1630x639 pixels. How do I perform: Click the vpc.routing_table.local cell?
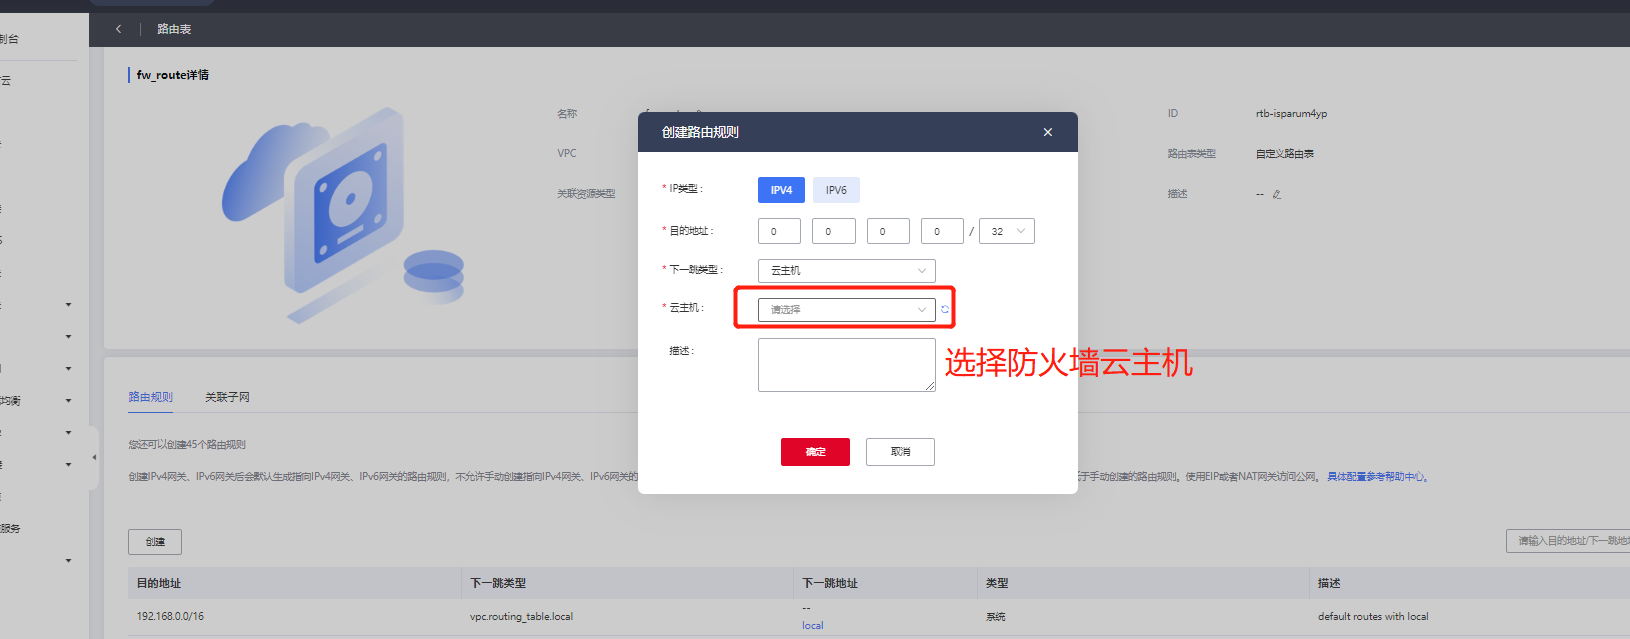[x=521, y=616]
